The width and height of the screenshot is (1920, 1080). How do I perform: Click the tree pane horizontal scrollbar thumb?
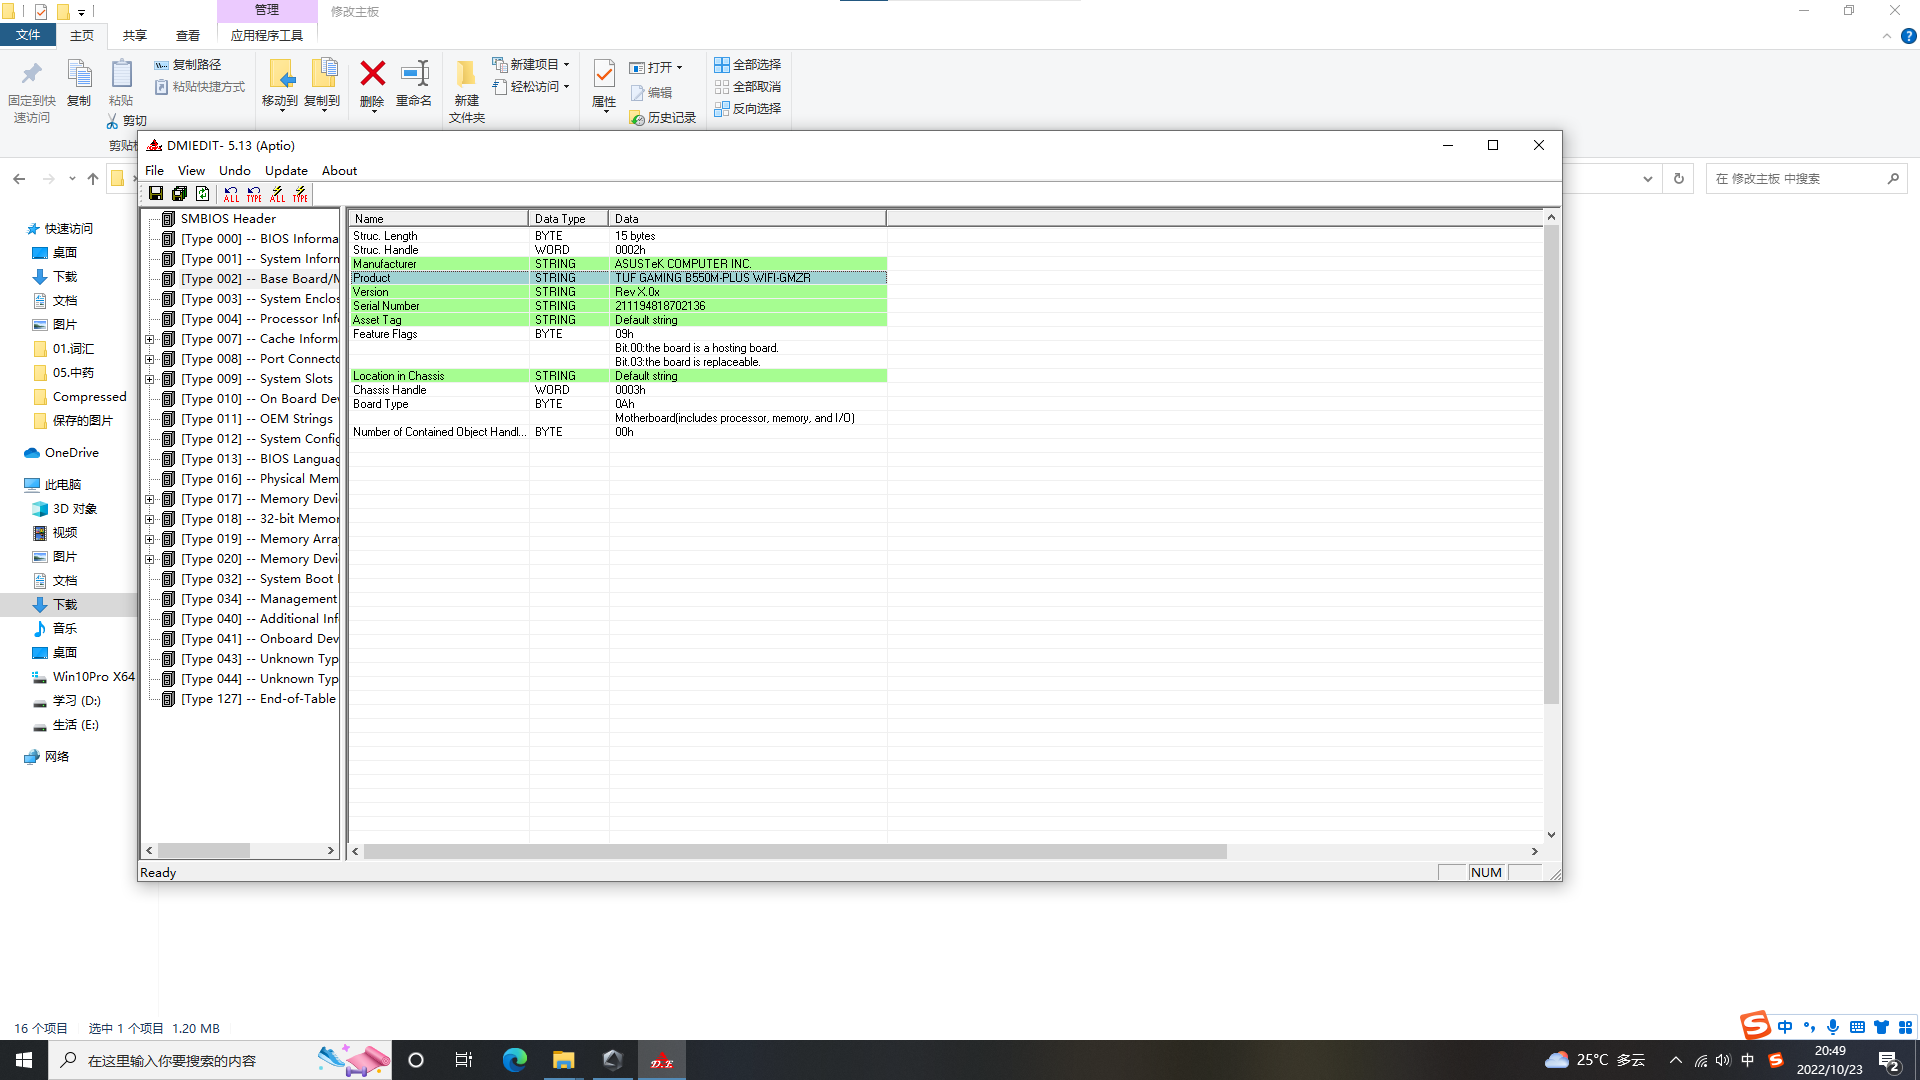203,851
